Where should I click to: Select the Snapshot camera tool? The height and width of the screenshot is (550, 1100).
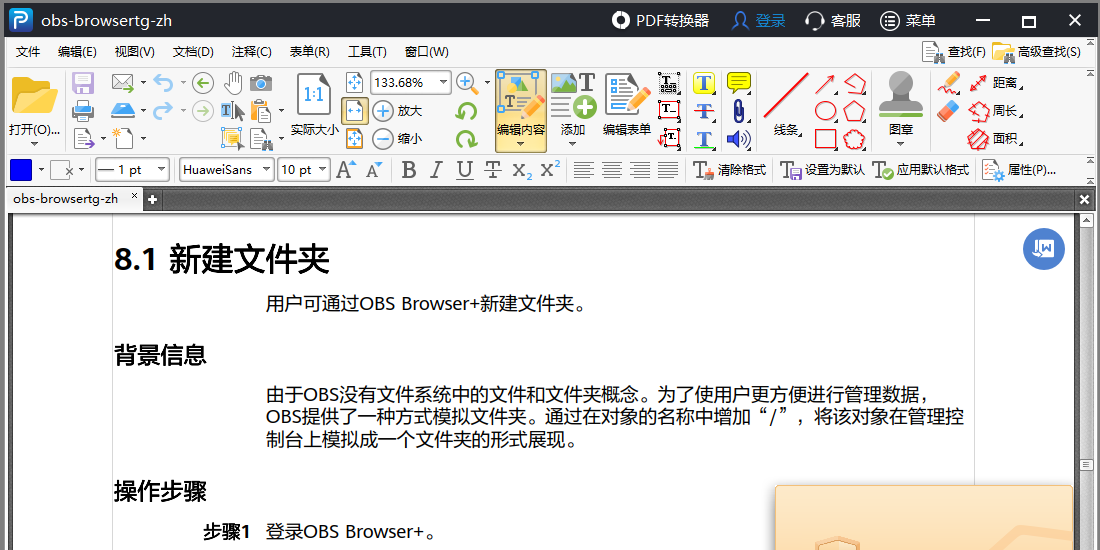[261, 83]
